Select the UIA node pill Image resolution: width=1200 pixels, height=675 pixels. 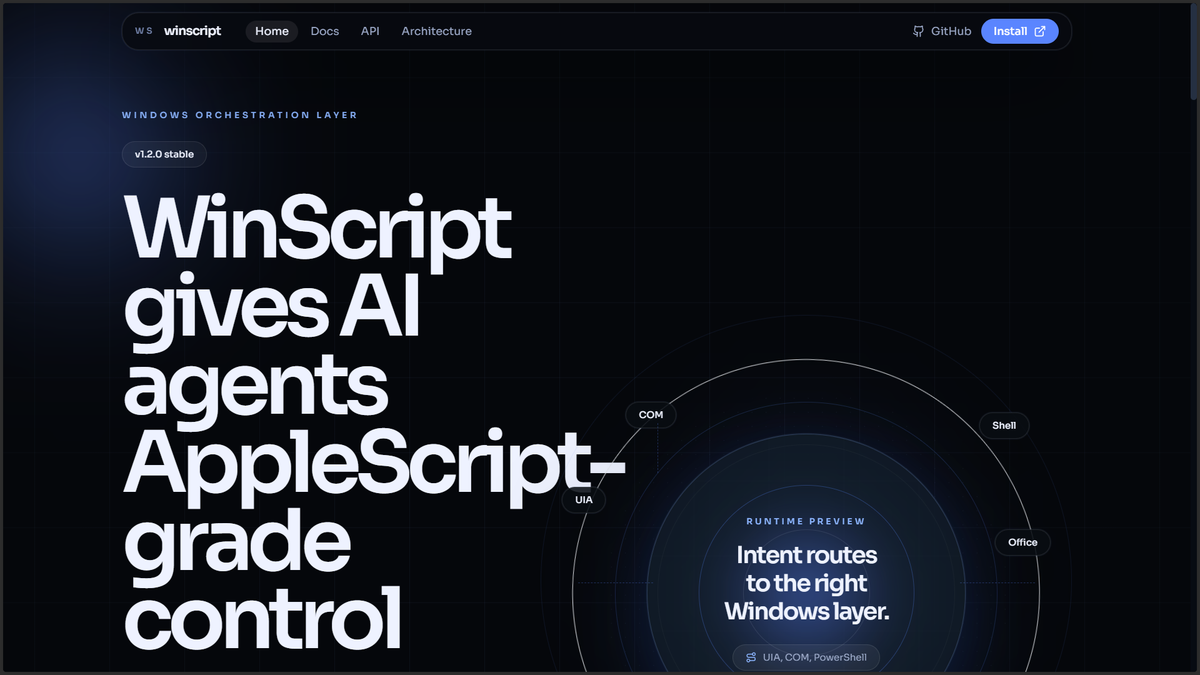584,499
